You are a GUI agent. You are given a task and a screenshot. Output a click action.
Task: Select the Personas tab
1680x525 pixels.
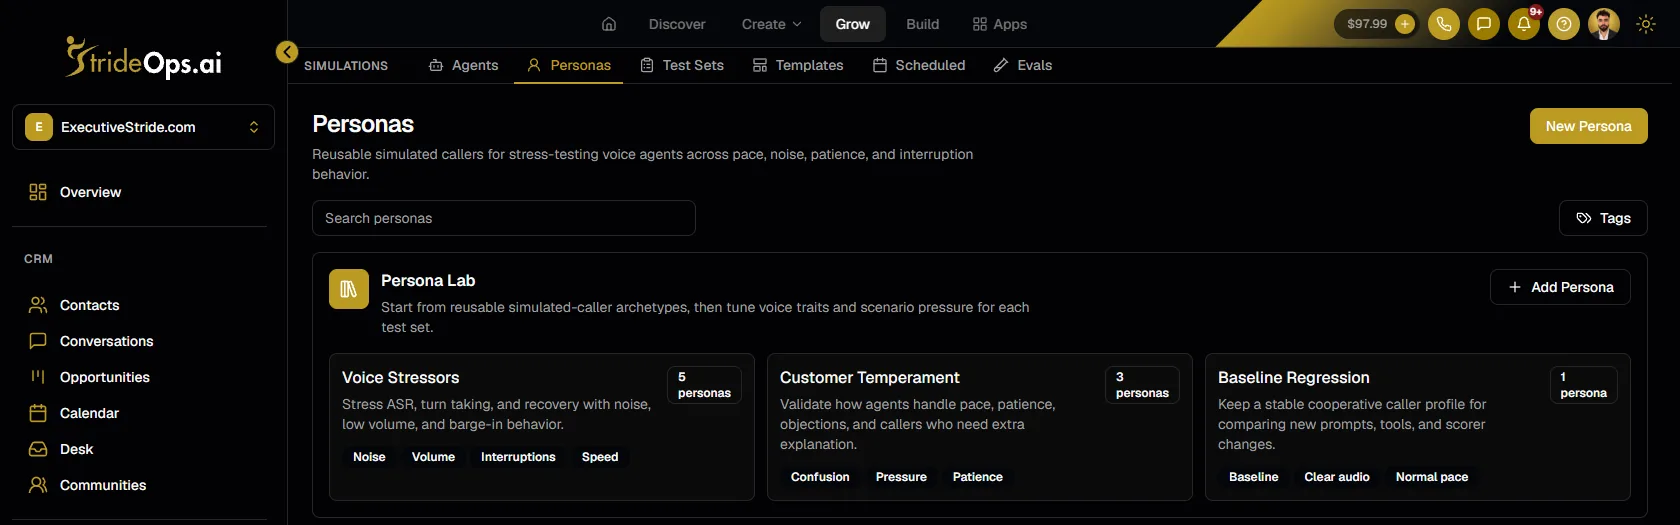(568, 65)
